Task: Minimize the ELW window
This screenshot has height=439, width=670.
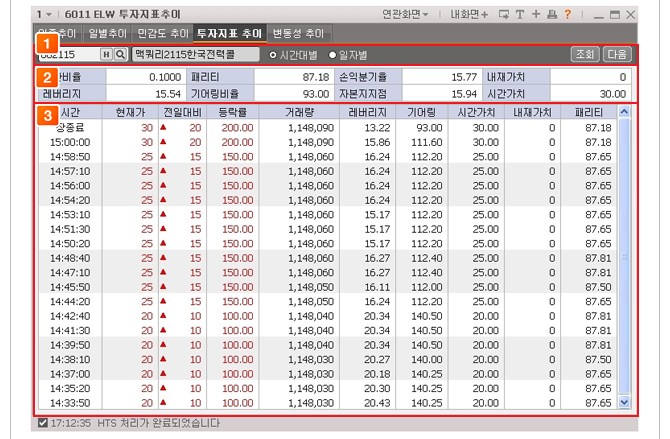Action: tap(599, 15)
